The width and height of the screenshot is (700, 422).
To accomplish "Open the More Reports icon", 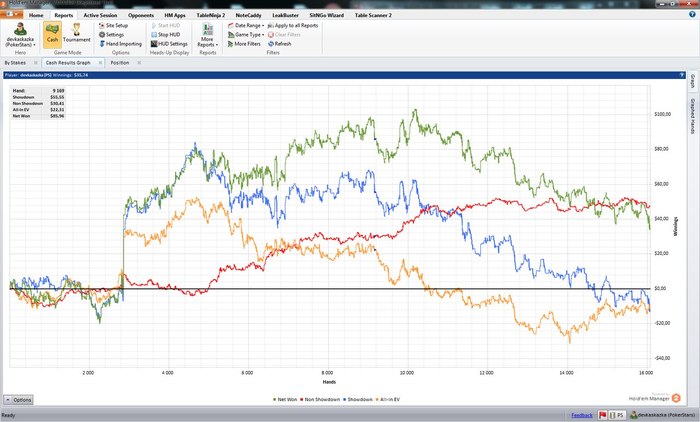I will 208,29.
